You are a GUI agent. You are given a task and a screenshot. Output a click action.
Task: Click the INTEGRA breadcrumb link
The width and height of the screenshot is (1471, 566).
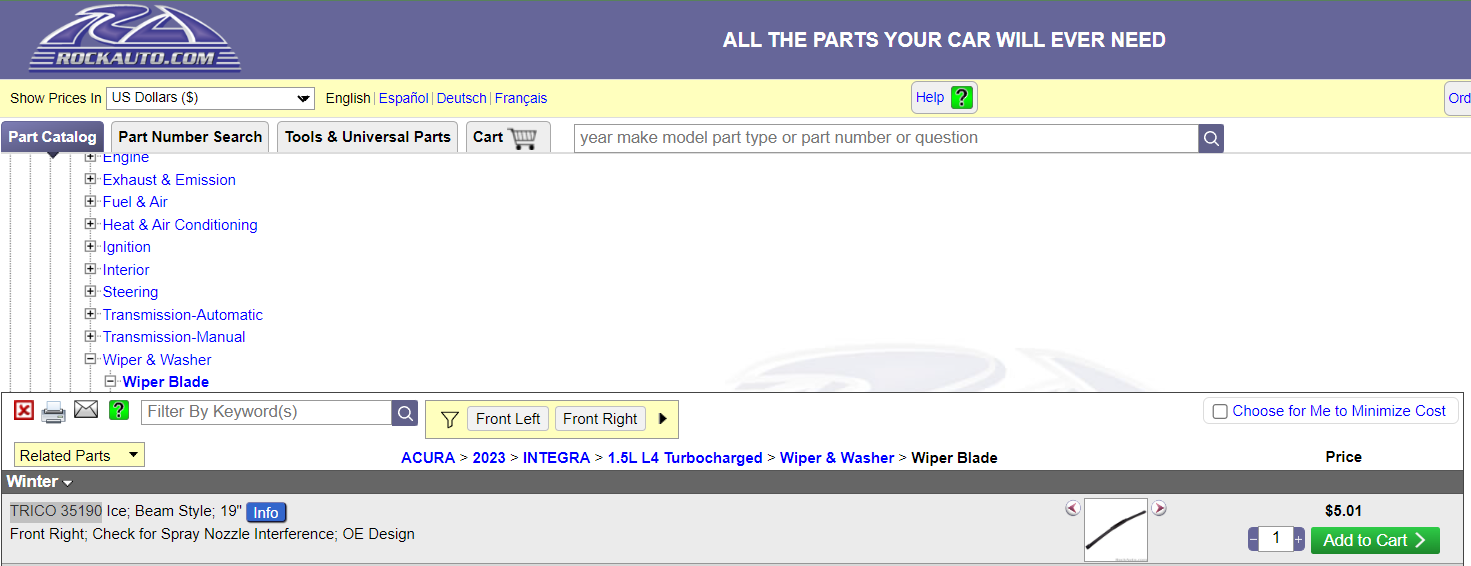[556, 458]
